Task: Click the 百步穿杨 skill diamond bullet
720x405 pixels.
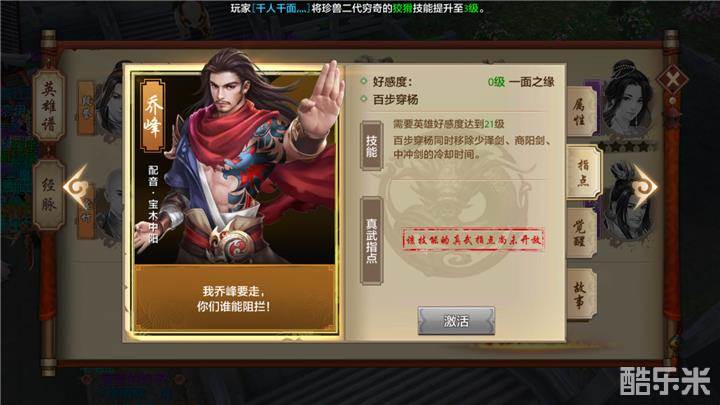Action: (364, 99)
